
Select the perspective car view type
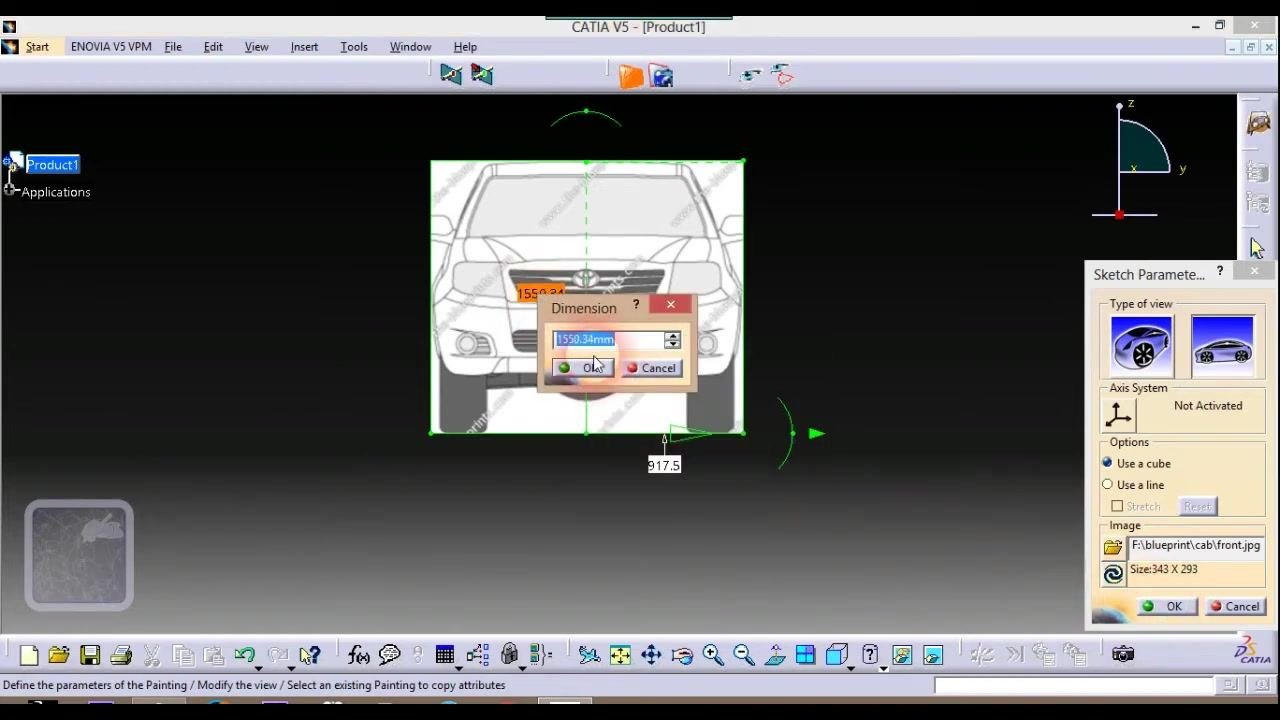[1141, 346]
